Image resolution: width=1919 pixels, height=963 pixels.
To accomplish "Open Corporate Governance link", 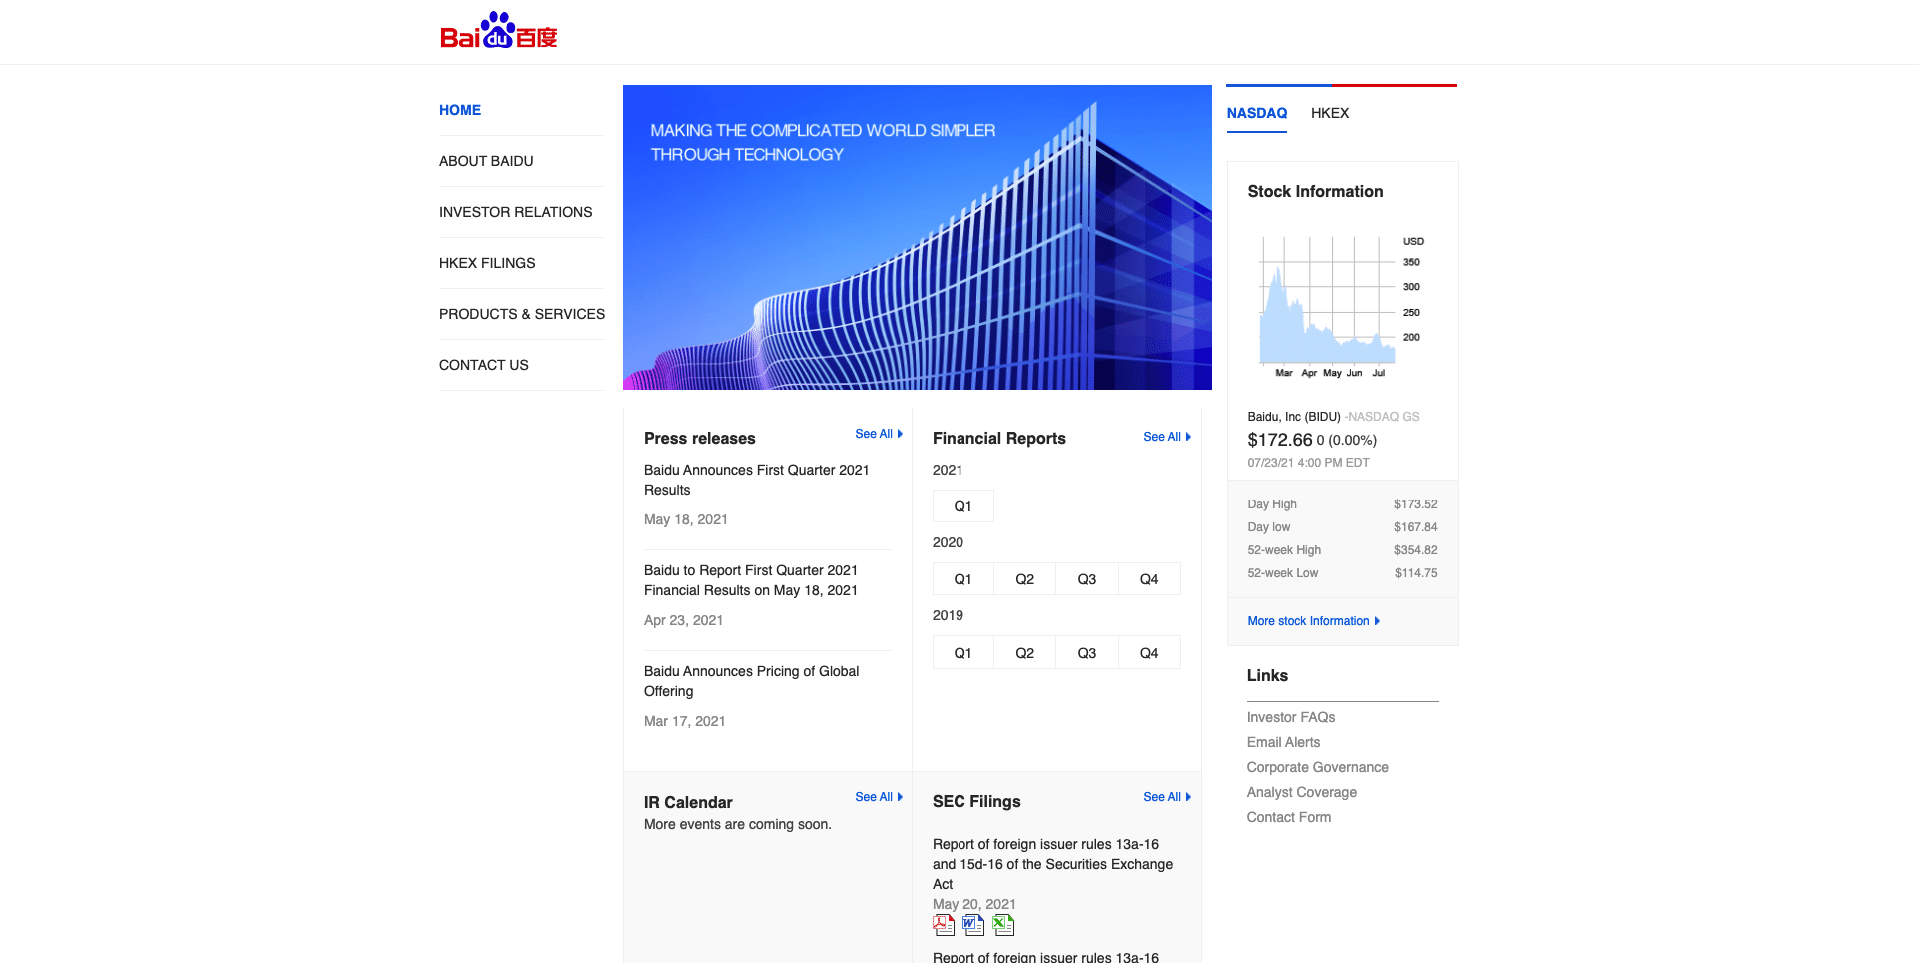I will pos(1317,767).
